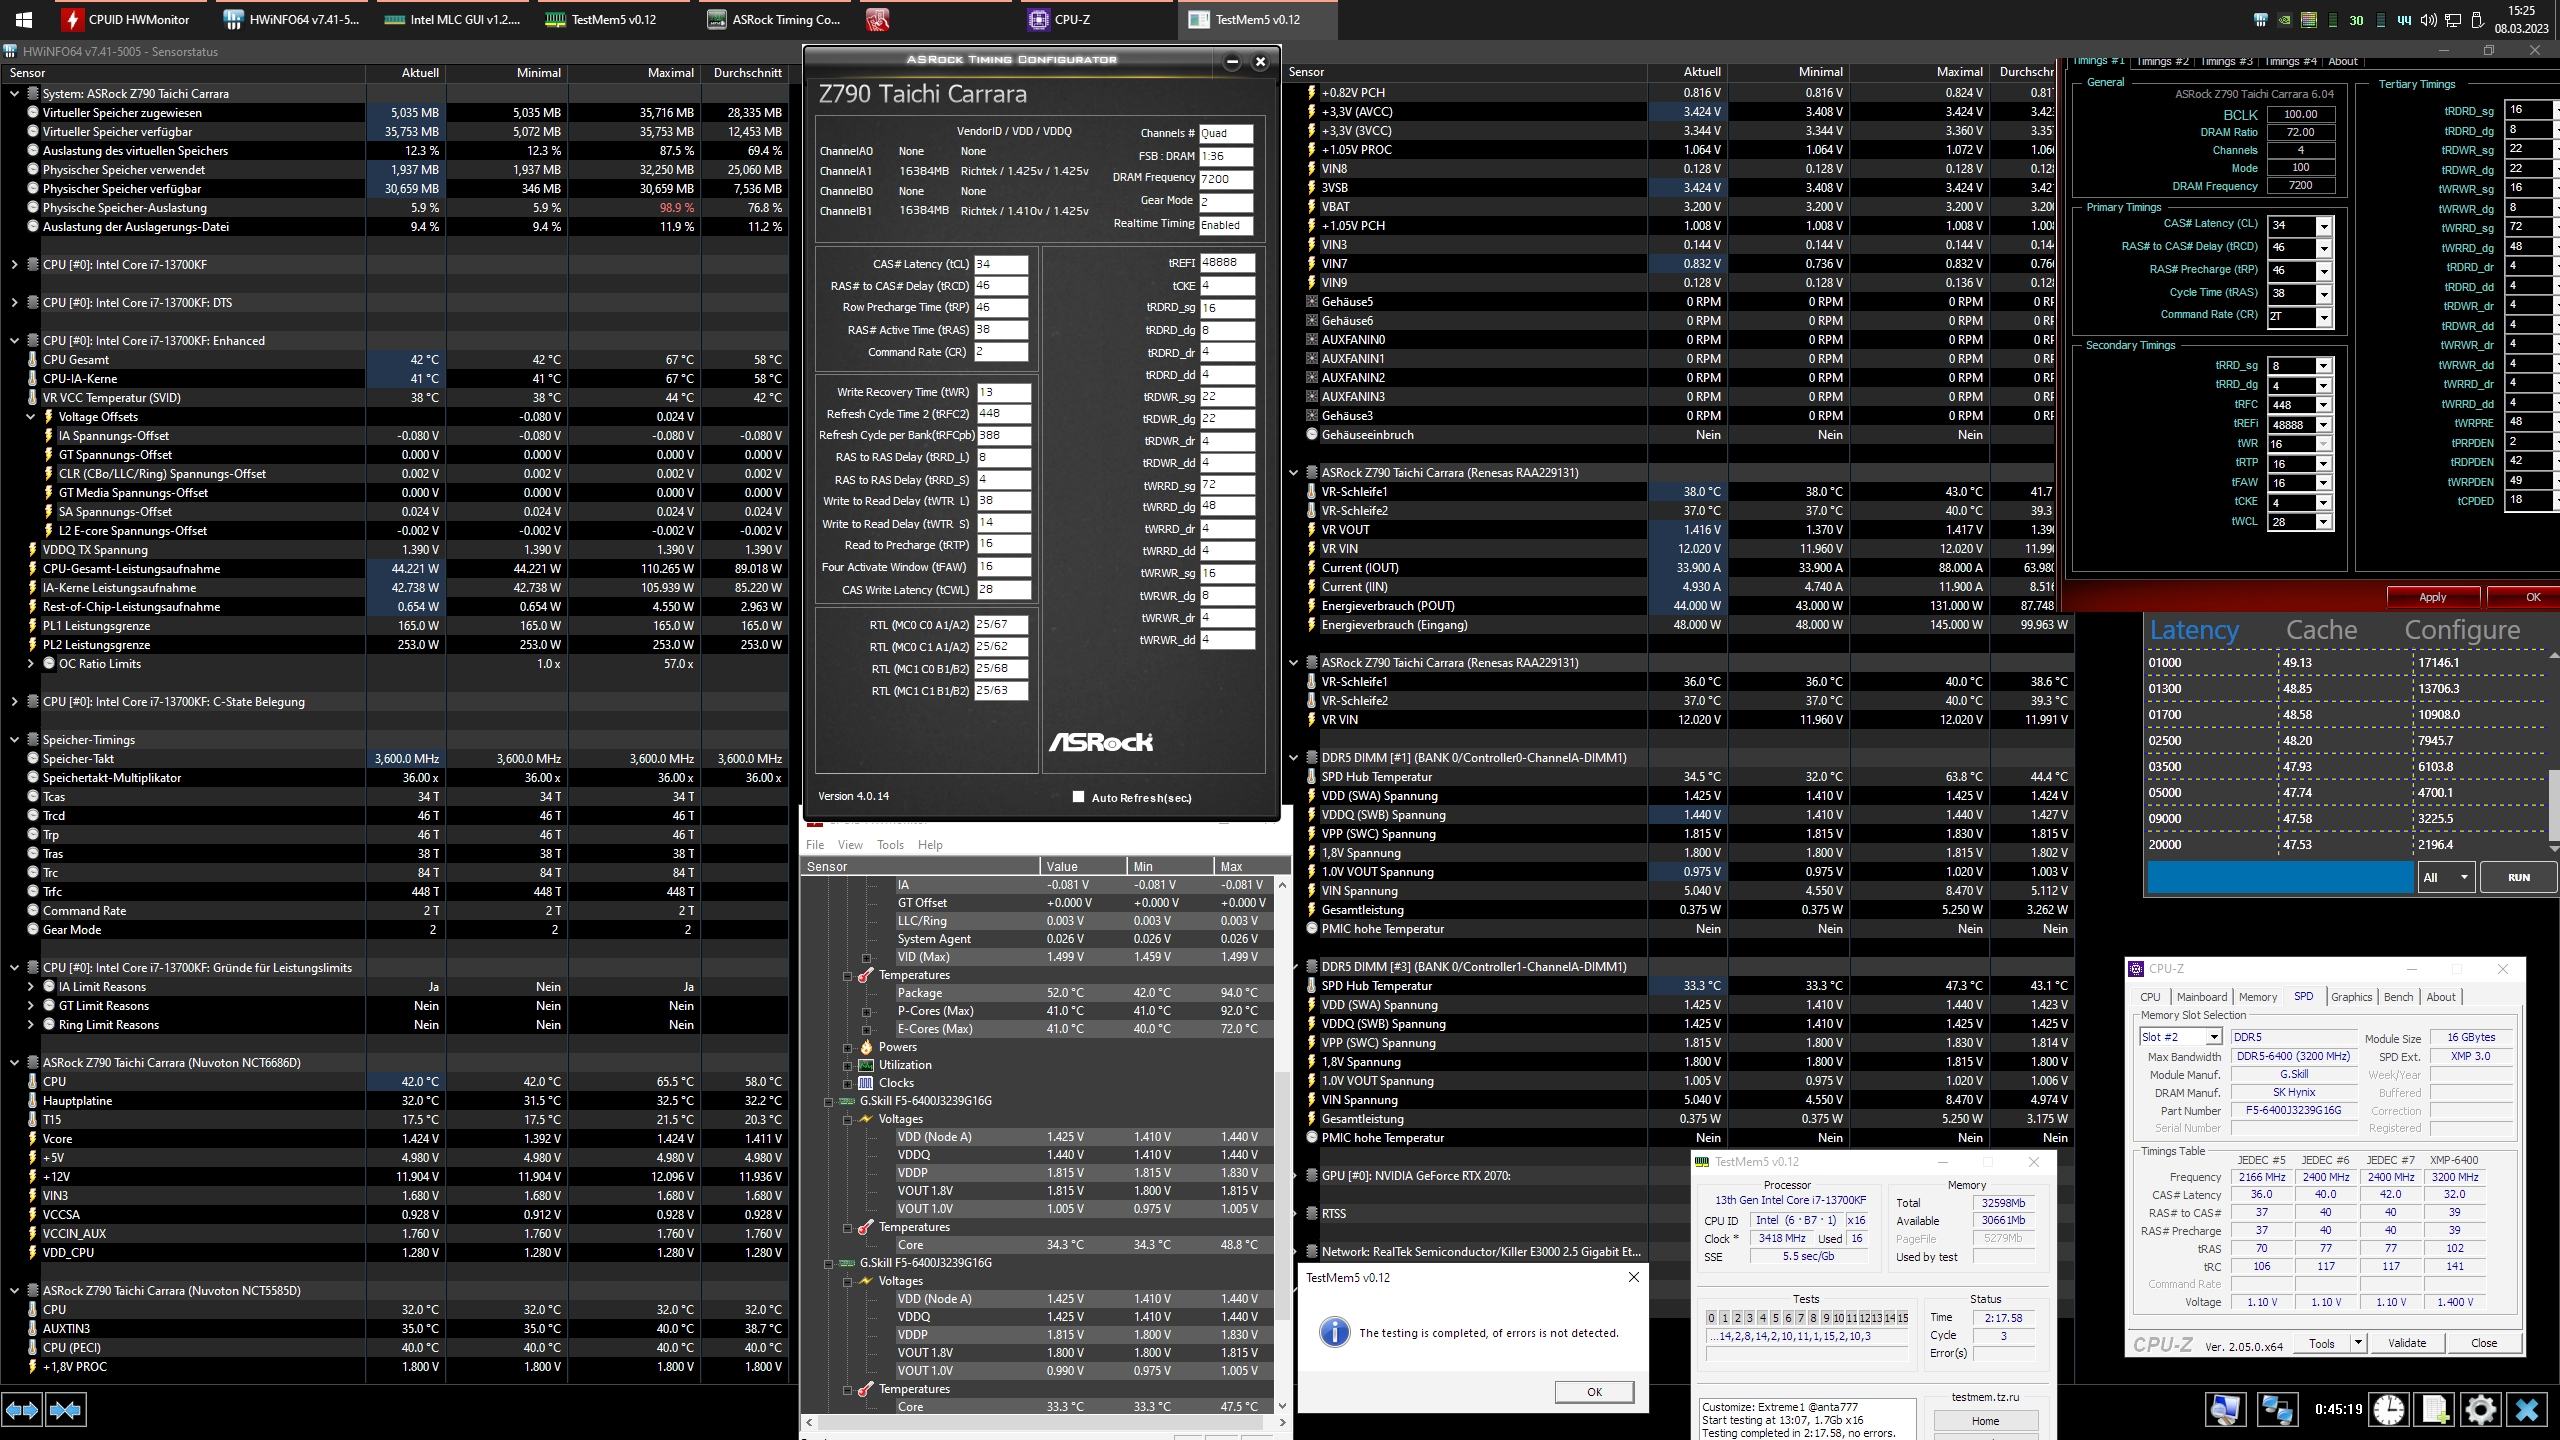Open HWiNFO settings gear icon
Image resolution: width=2560 pixels, height=1440 pixels.
2481,1410
